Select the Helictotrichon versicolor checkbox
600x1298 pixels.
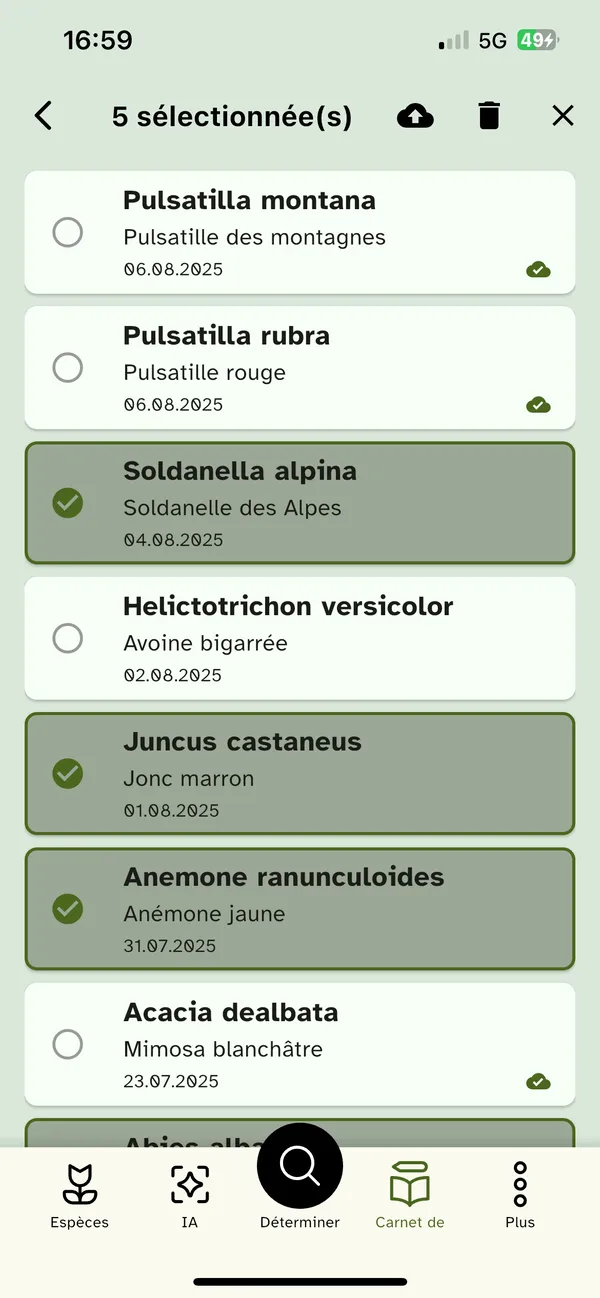67,638
